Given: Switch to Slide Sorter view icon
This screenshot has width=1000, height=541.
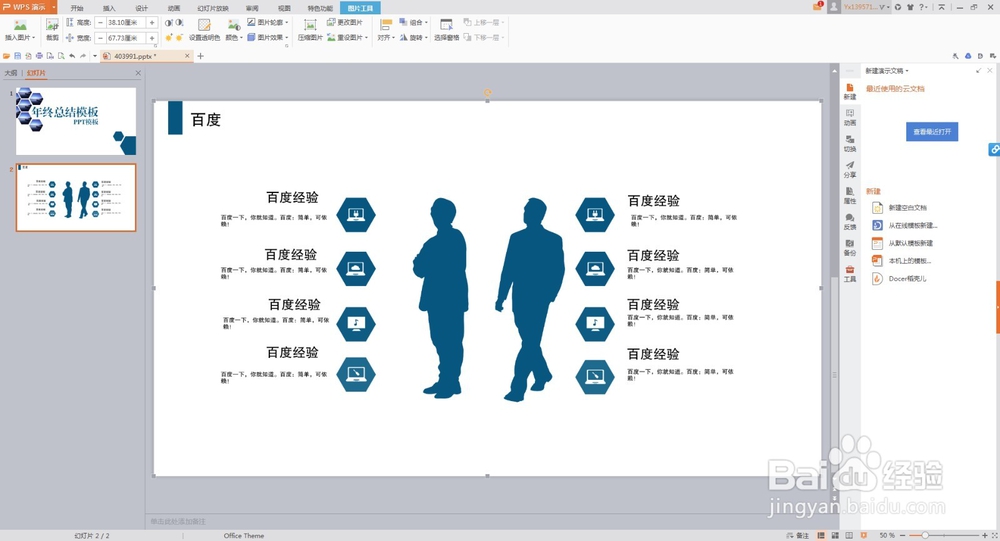Looking at the screenshot, I should (835, 535).
